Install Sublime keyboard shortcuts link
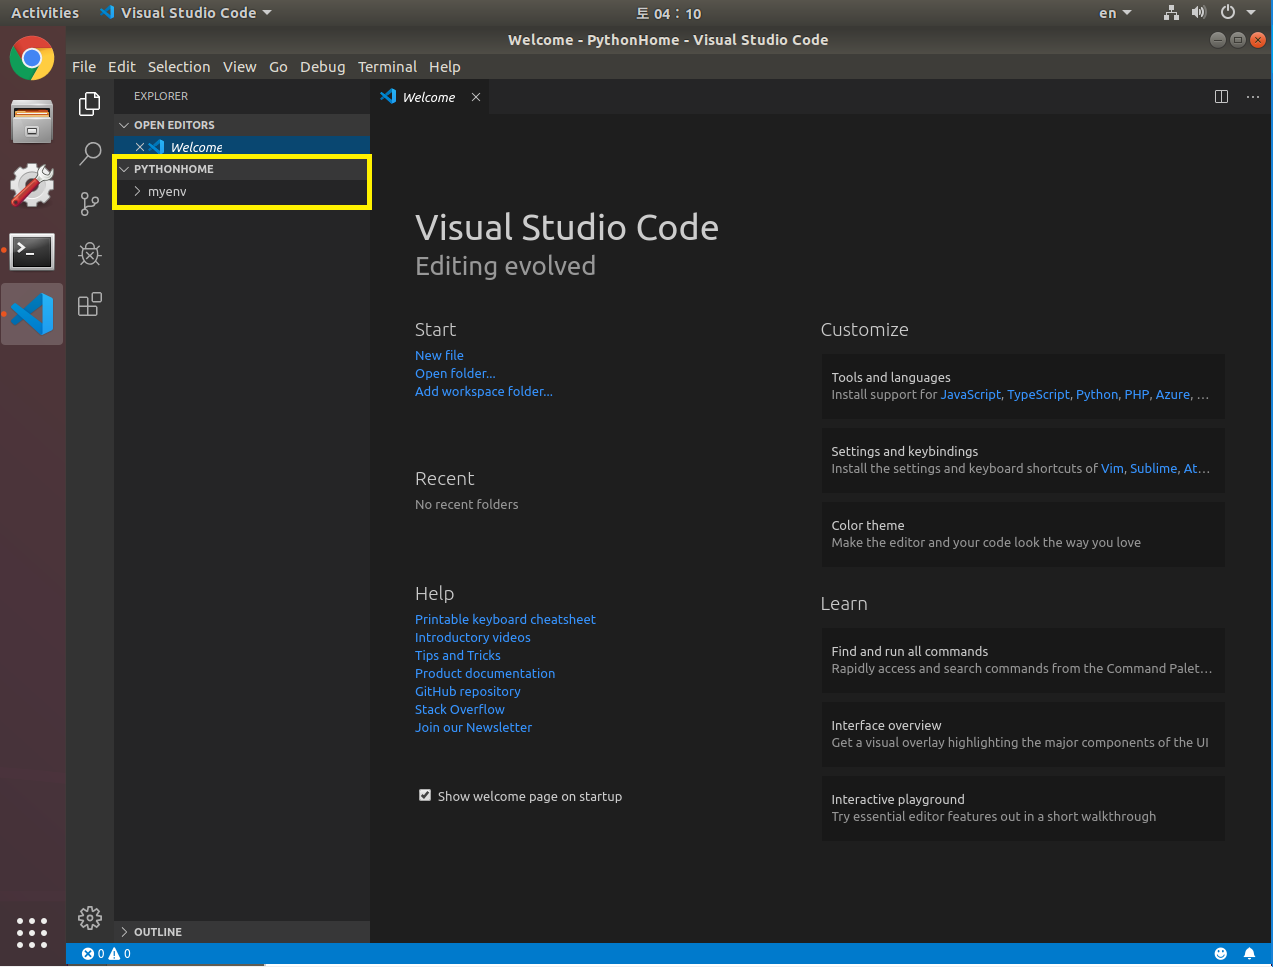This screenshot has height=967, width=1273. [1153, 469]
